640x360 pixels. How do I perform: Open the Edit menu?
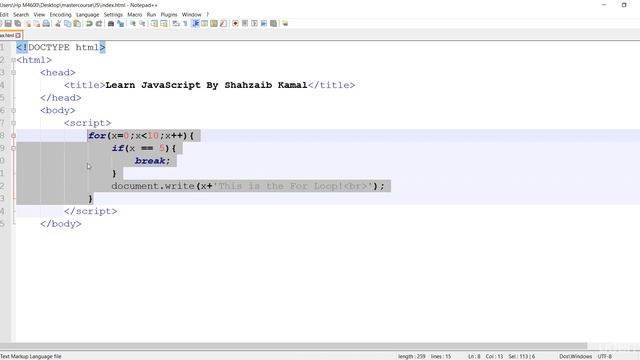4,14
